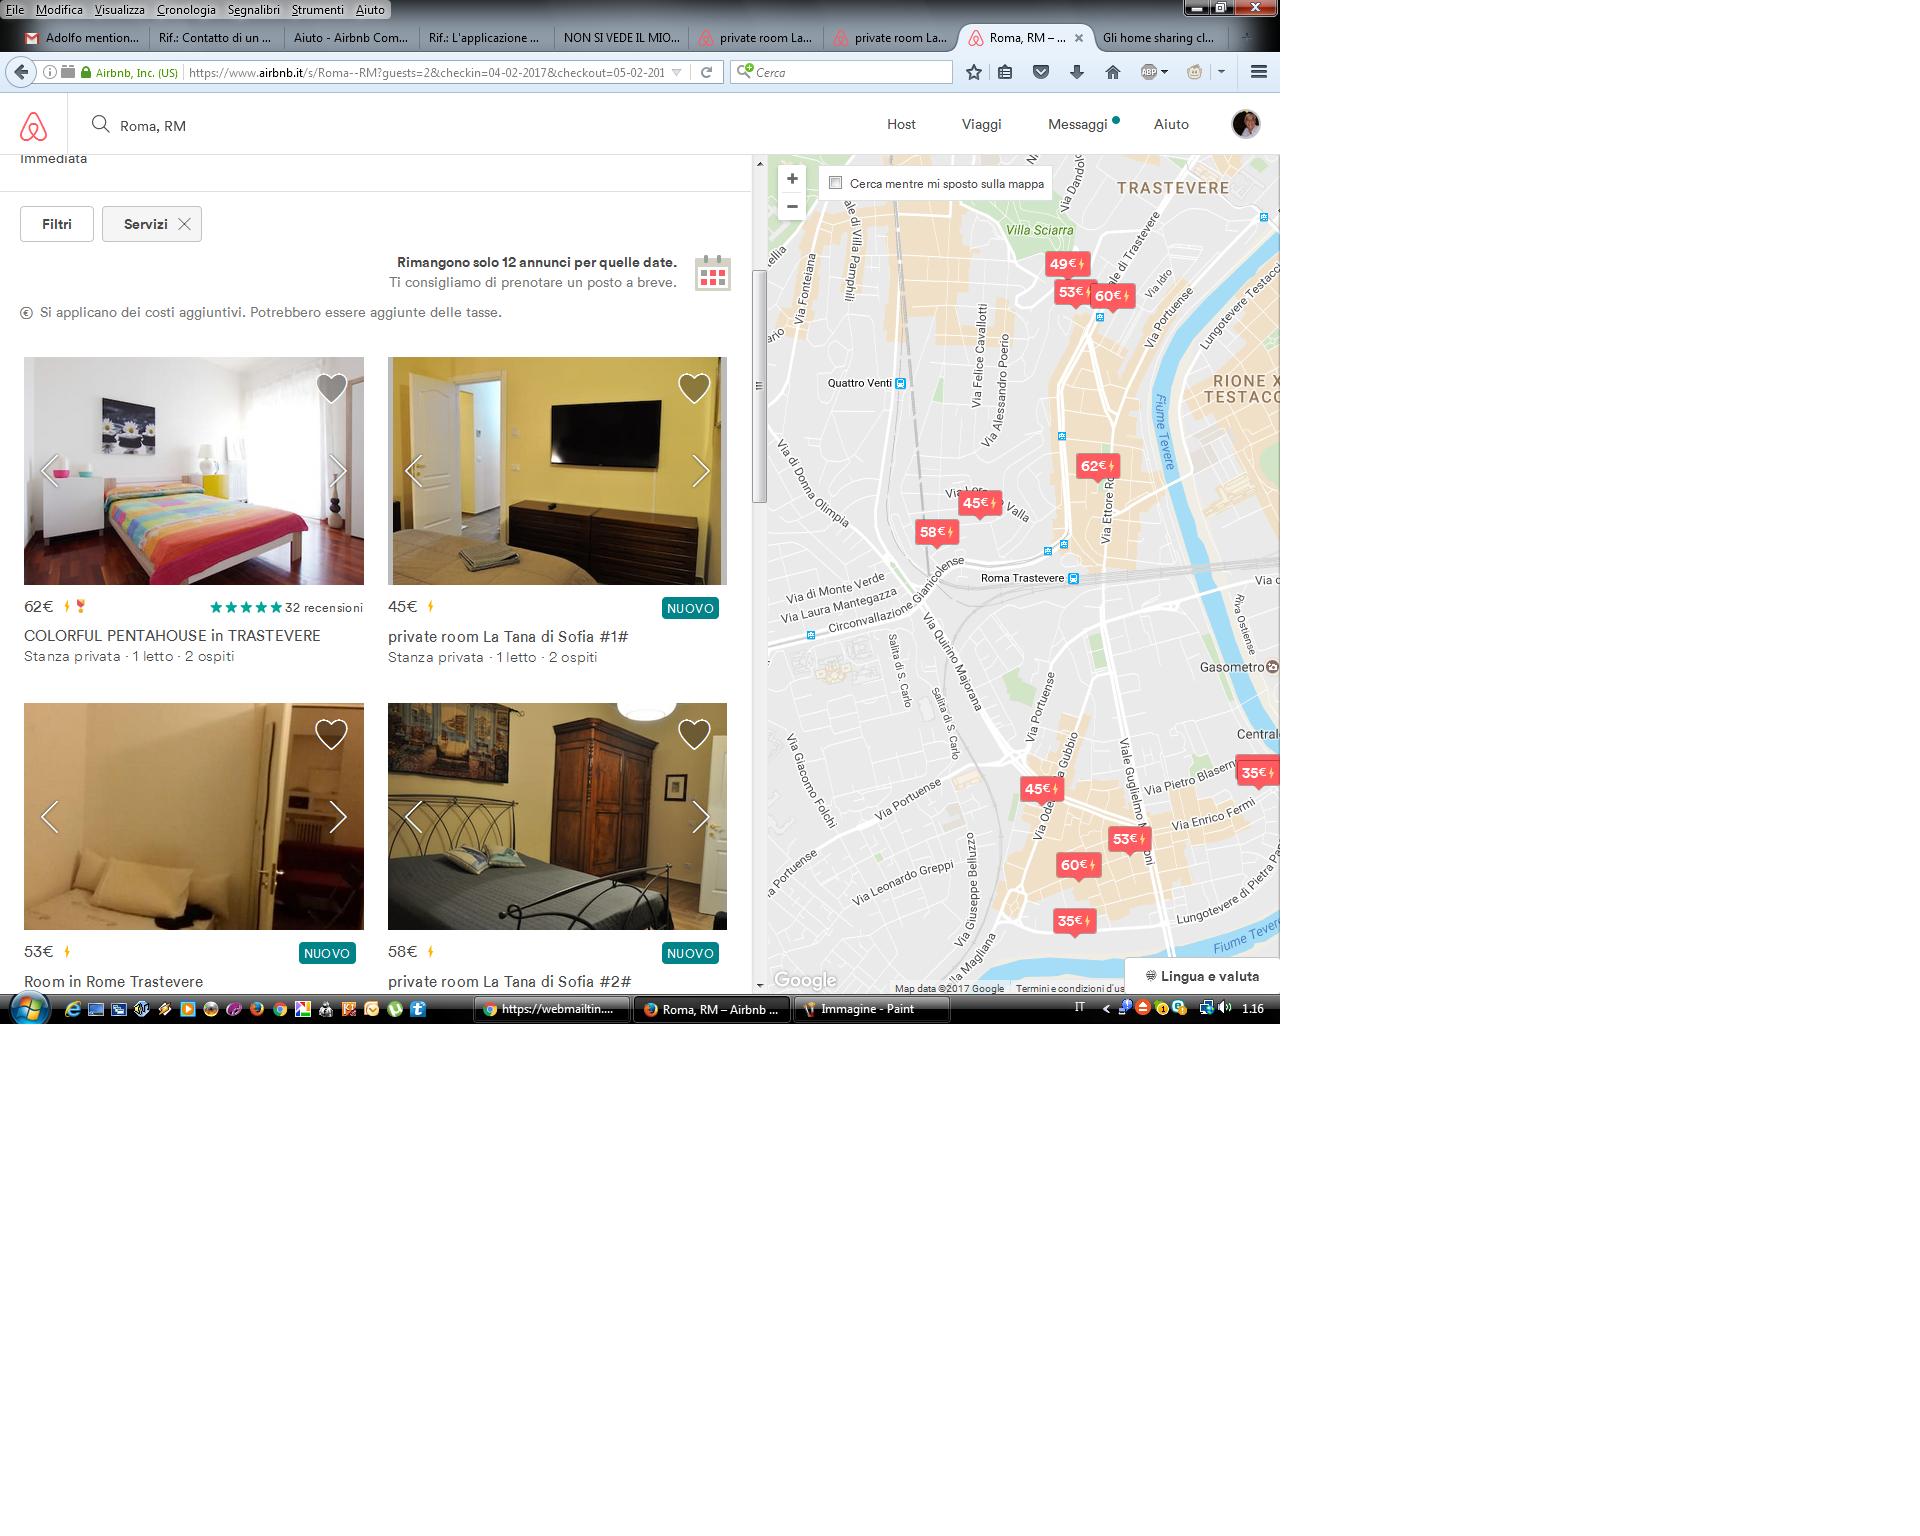Remove the Servizi filter with X
The width and height of the screenshot is (1920, 1536).
point(184,224)
